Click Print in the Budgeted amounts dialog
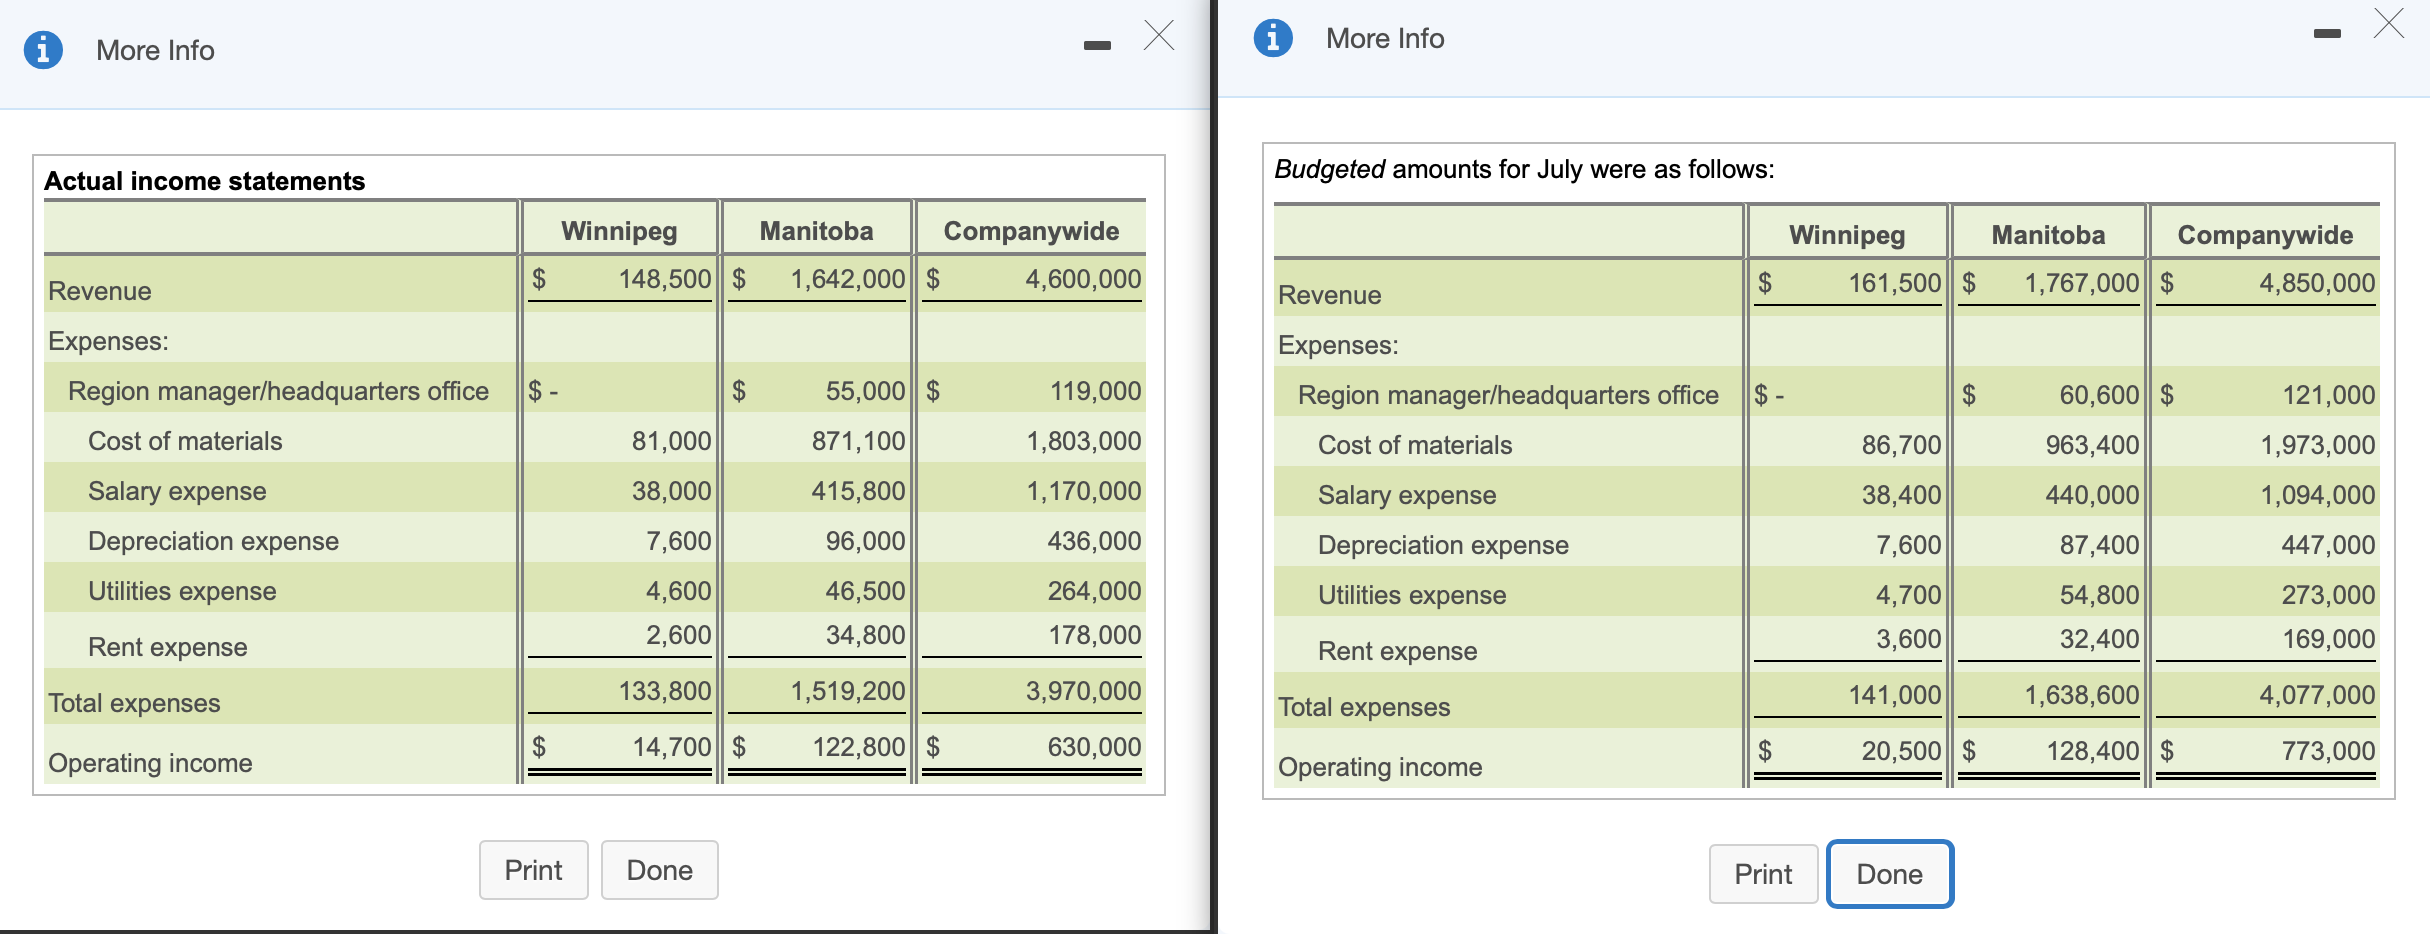2430x934 pixels. 1763,874
